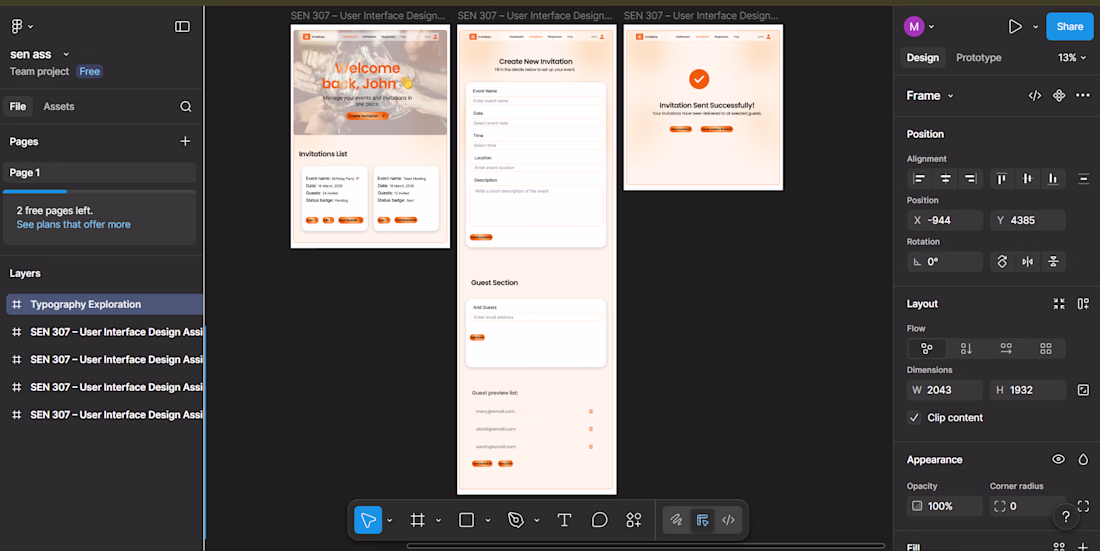This screenshot has height=551, width=1100.
Task: Open the Figma main menu logo
Action: (x=17, y=27)
